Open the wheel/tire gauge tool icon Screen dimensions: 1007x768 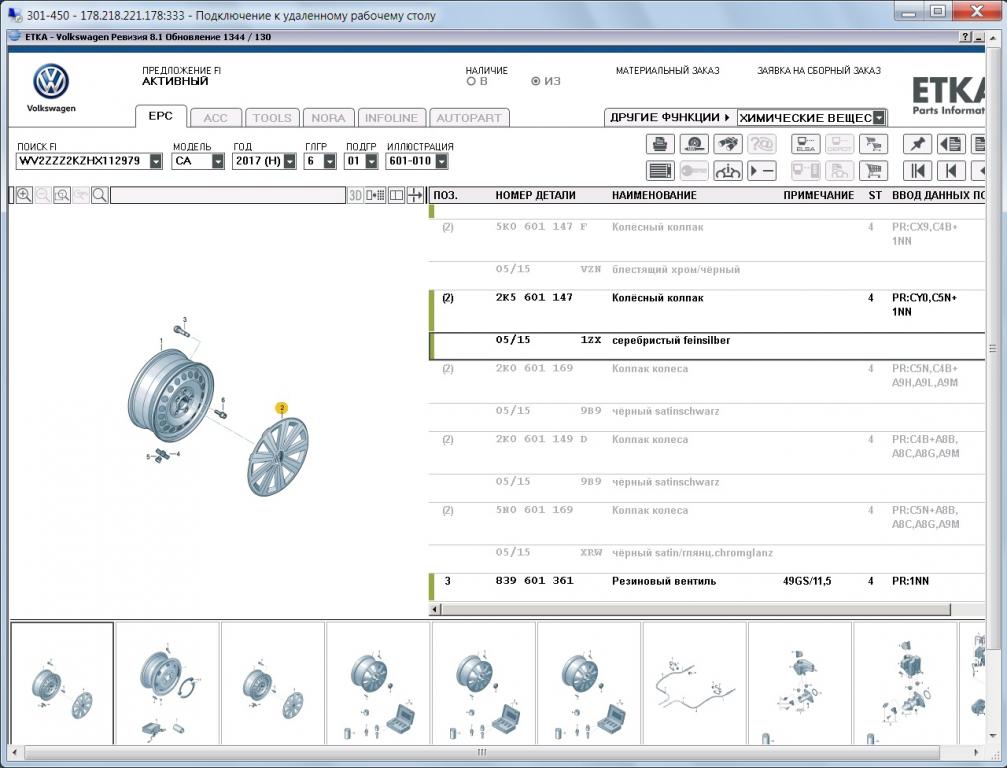tap(694, 144)
